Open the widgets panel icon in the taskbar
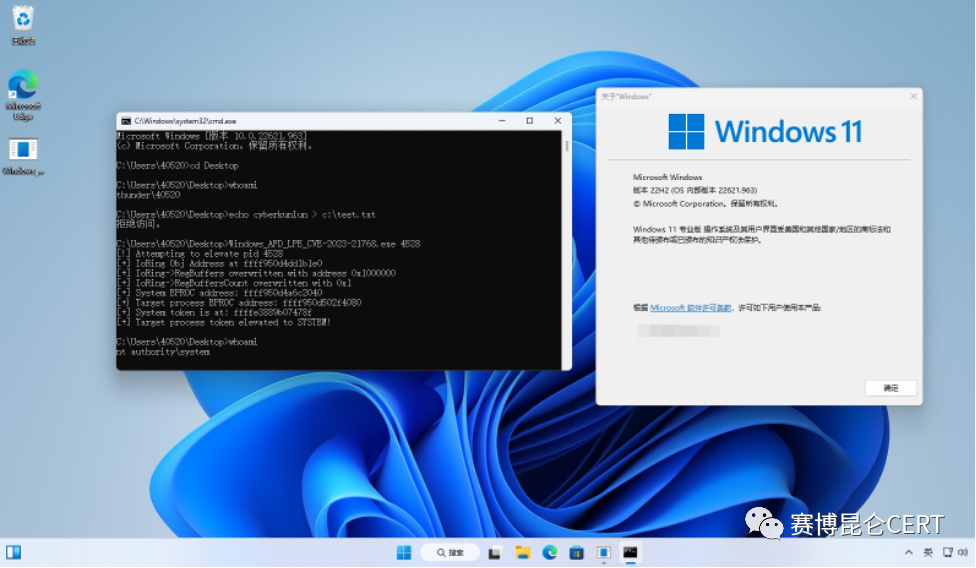Screen dimensions: 976x568 pyautogui.click(x=13, y=552)
